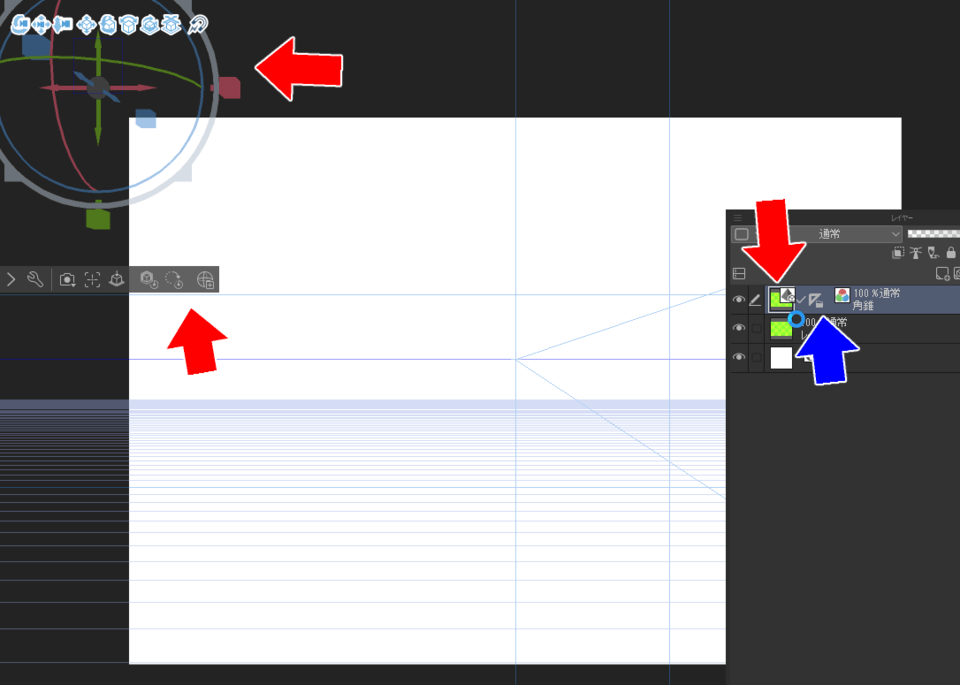This screenshot has width=960, height=685.
Task: Click the reset model scale icon
Action: point(149,280)
